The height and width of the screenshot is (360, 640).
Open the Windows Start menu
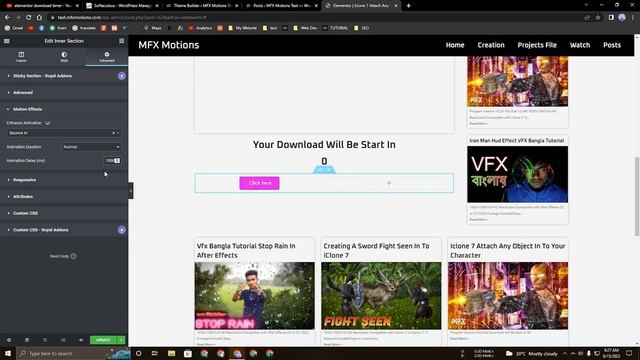pos(8,353)
